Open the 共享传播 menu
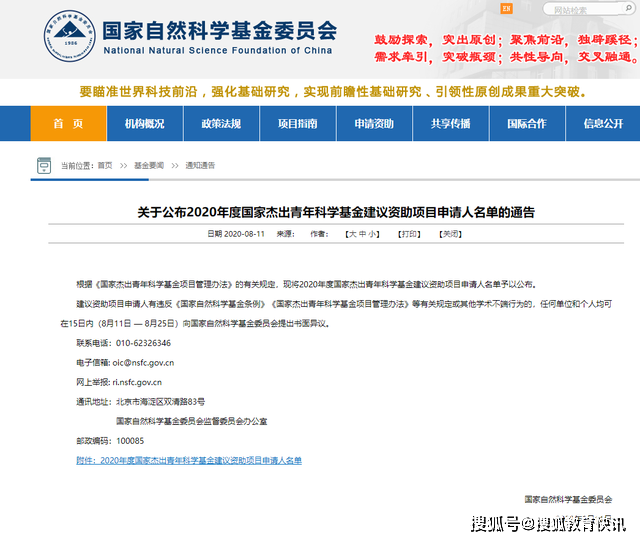Screen dimensions: 640x541 click(x=451, y=123)
